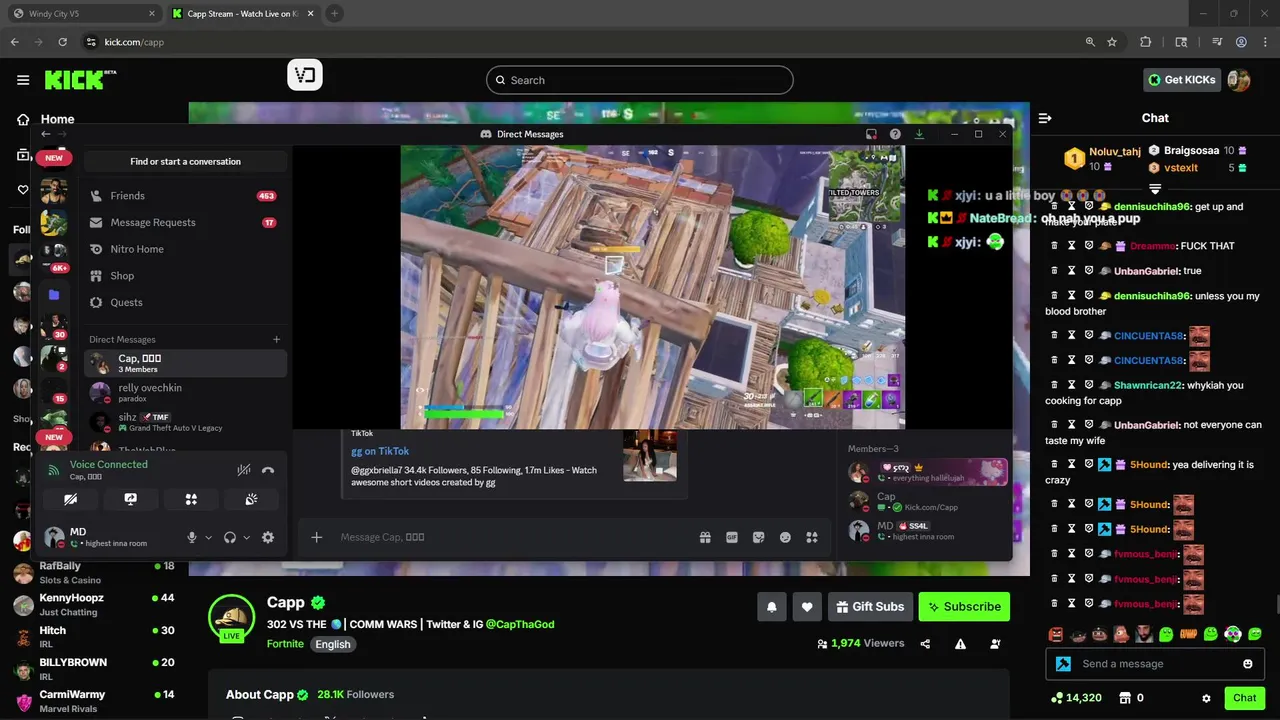Expand the chat leaderboard arrow
The image size is (1280, 720).
tap(1155, 189)
